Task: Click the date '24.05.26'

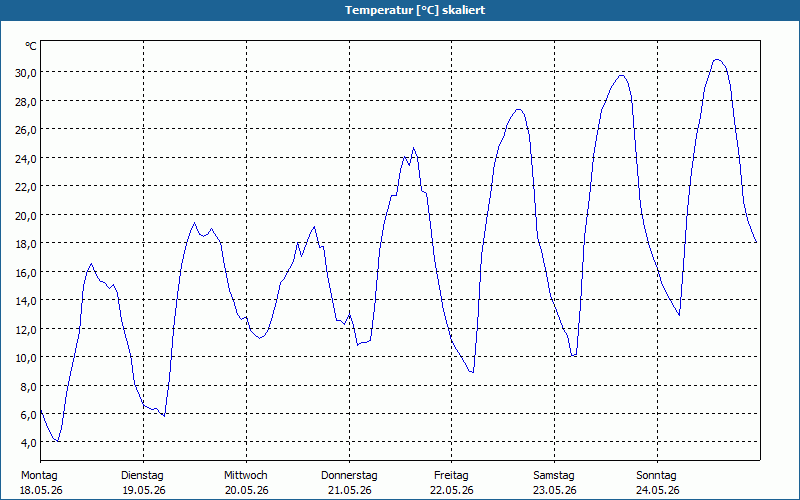Action: point(658,490)
